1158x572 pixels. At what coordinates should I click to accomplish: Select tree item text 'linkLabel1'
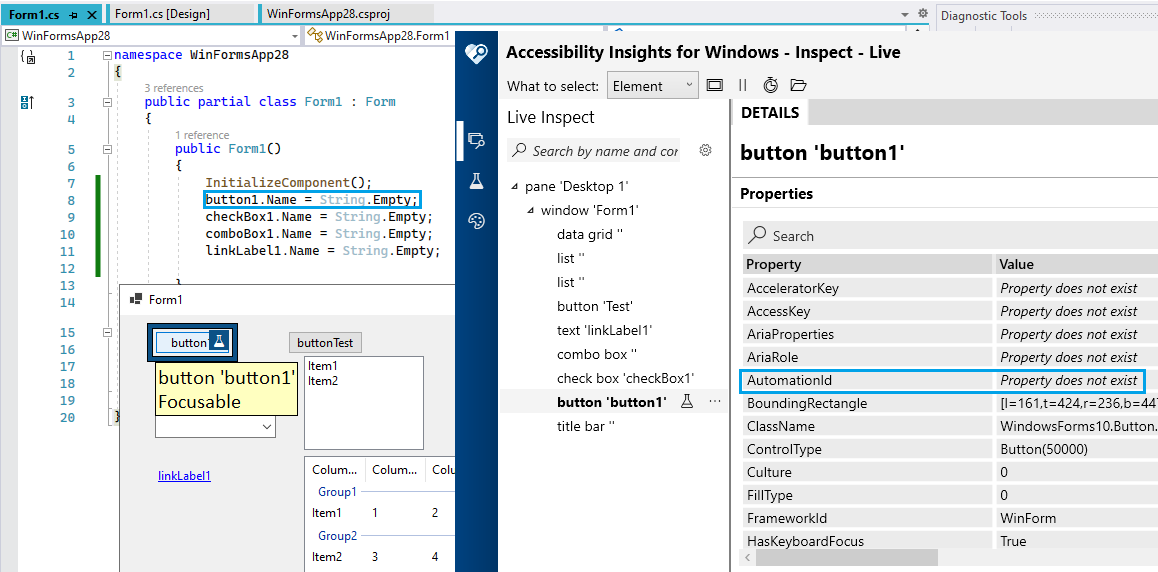(x=605, y=330)
